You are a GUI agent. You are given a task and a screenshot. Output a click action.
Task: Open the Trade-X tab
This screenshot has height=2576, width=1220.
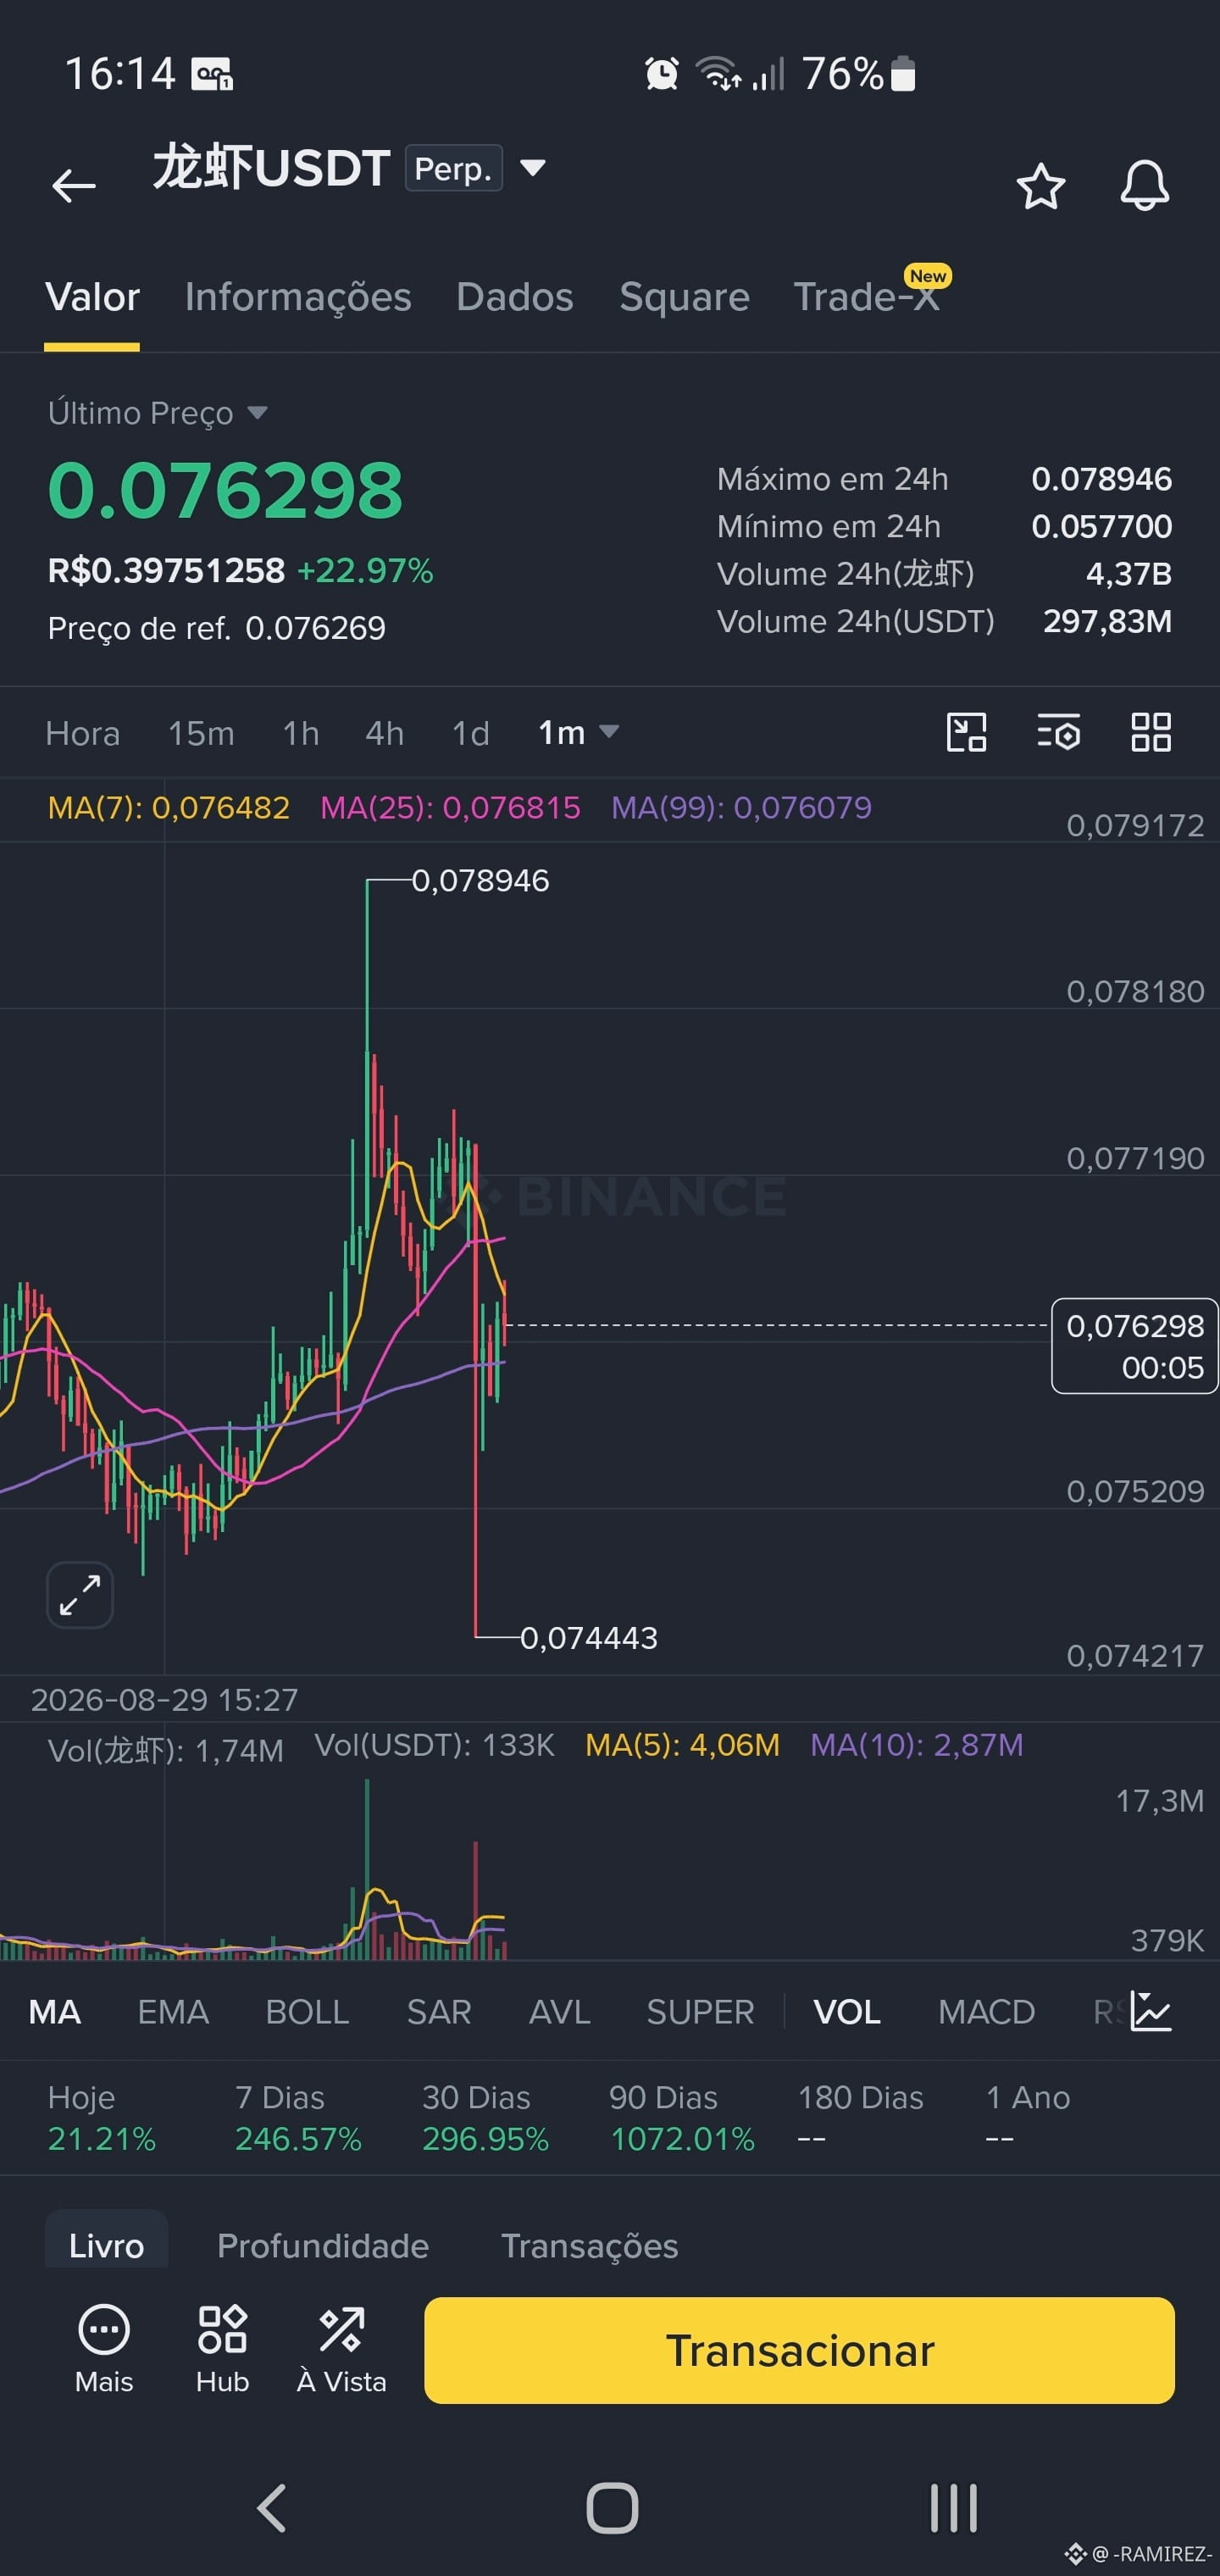[x=866, y=297]
